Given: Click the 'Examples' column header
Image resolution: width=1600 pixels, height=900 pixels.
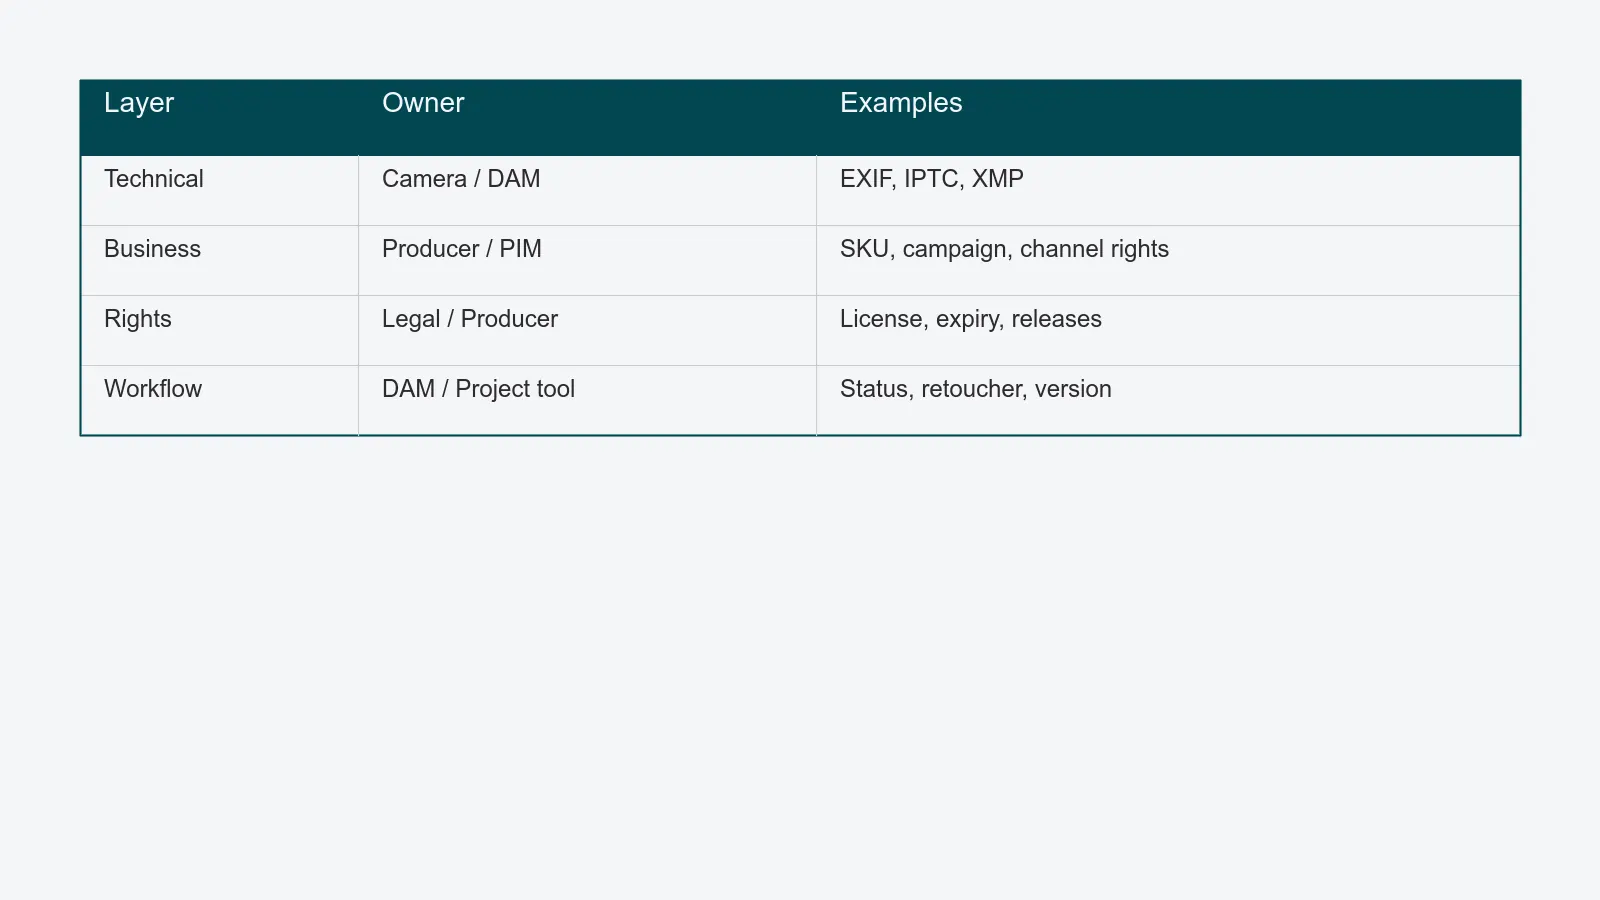Looking at the screenshot, I should [1168, 118].
